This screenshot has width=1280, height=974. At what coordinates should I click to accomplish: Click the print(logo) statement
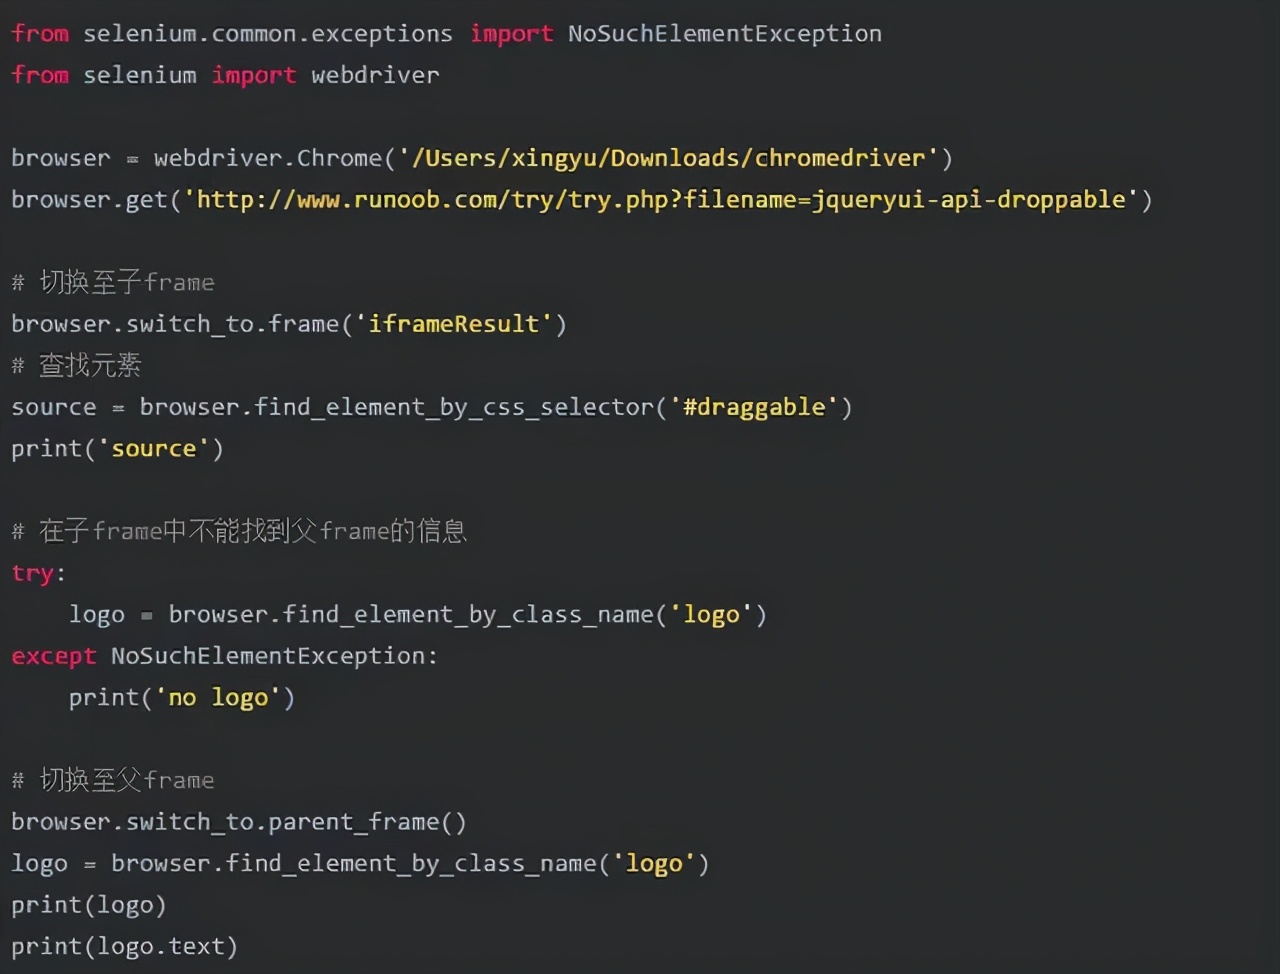coord(89,905)
